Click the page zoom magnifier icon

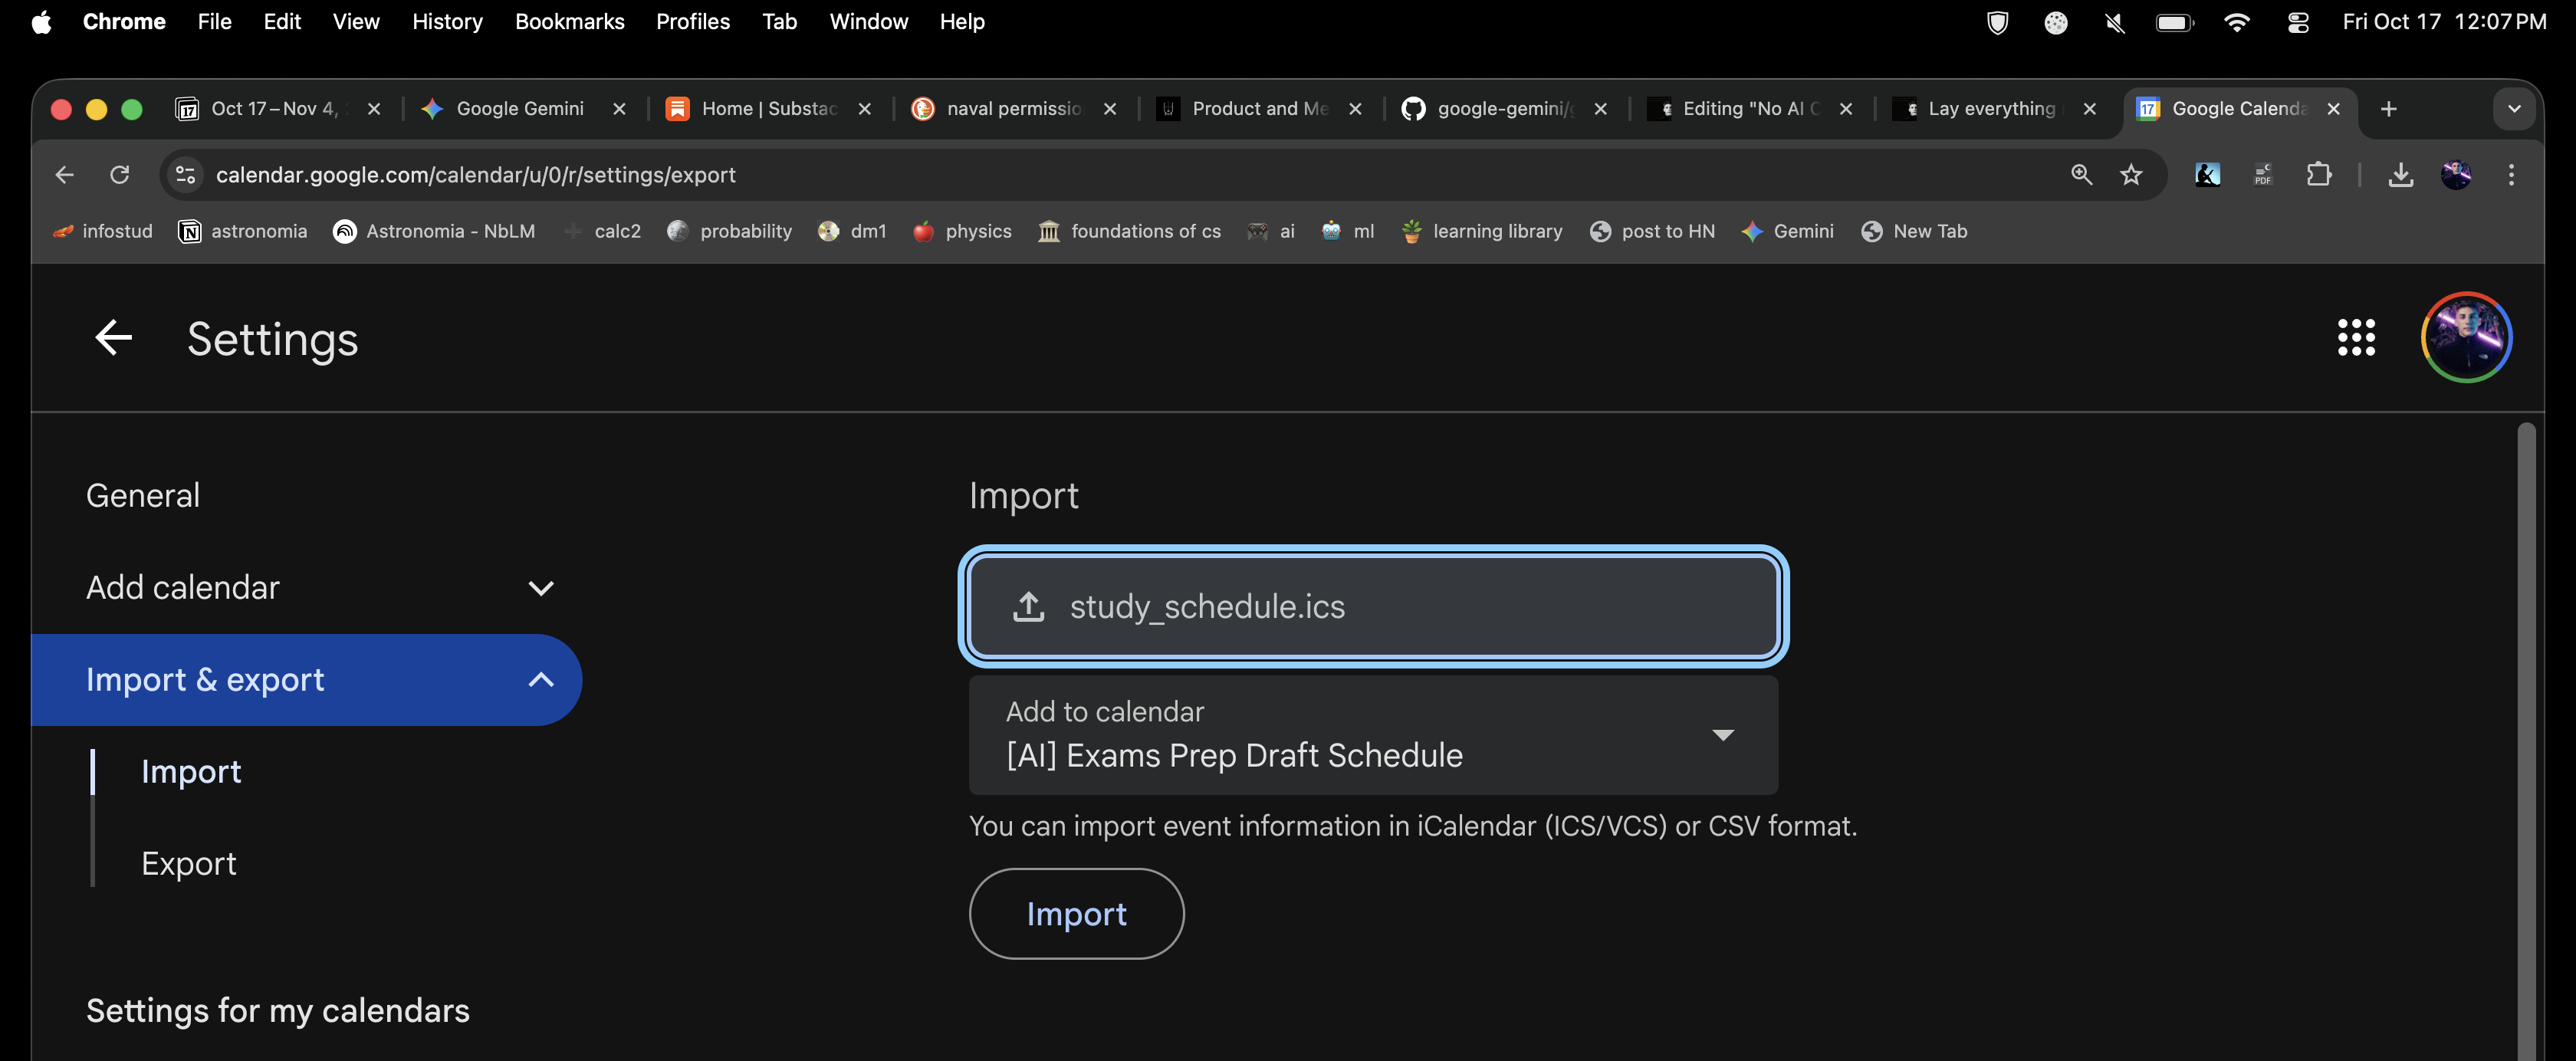[2081, 175]
